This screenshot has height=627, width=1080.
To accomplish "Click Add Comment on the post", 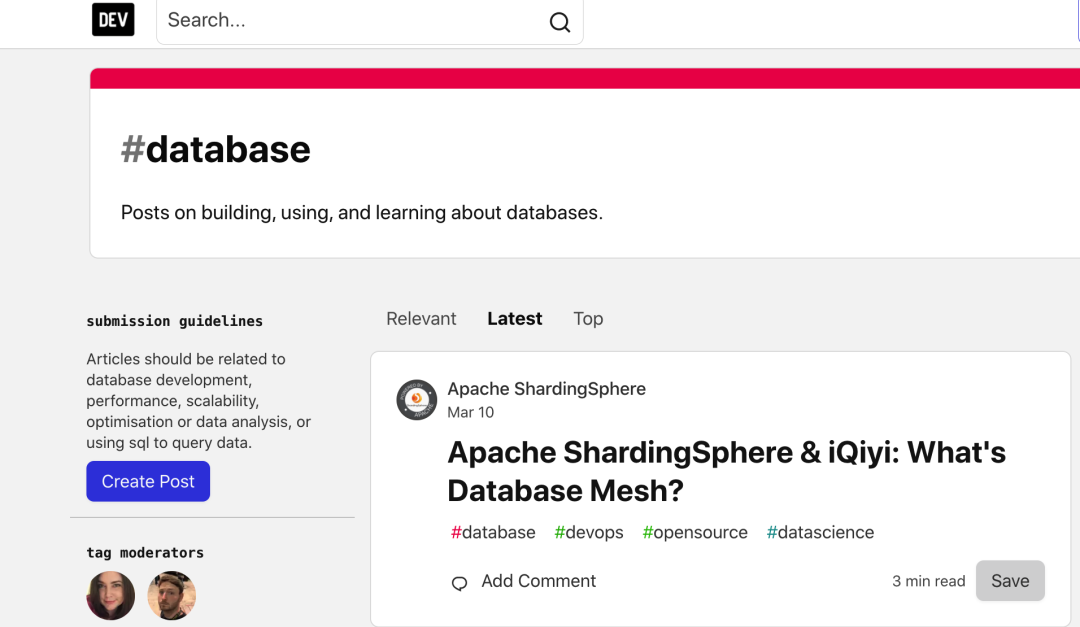I will pyautogui.click(x=538, y=581).
